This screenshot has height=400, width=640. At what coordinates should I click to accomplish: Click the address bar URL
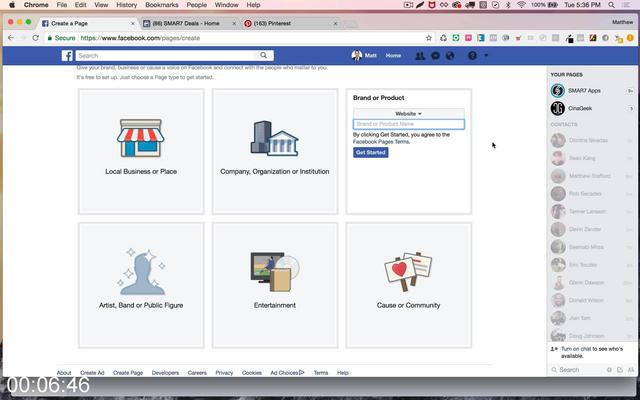pos(140,38)
